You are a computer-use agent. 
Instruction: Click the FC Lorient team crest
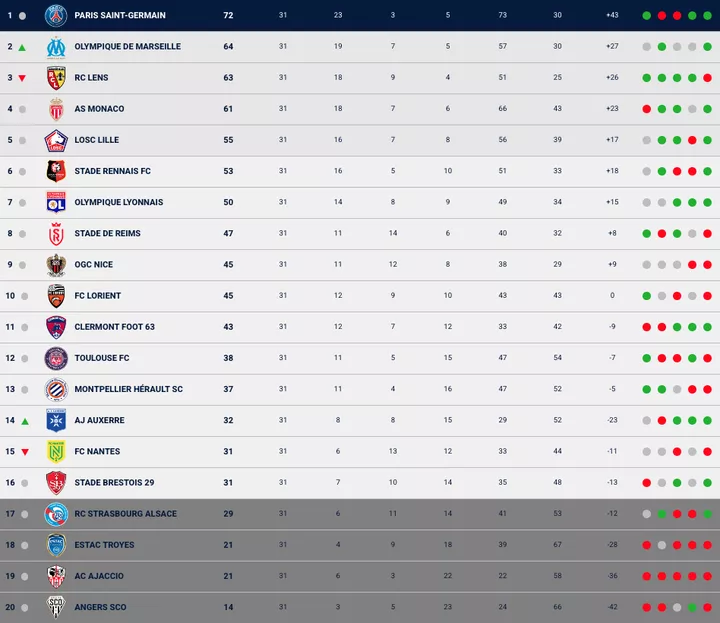click(x=56, y=296)
